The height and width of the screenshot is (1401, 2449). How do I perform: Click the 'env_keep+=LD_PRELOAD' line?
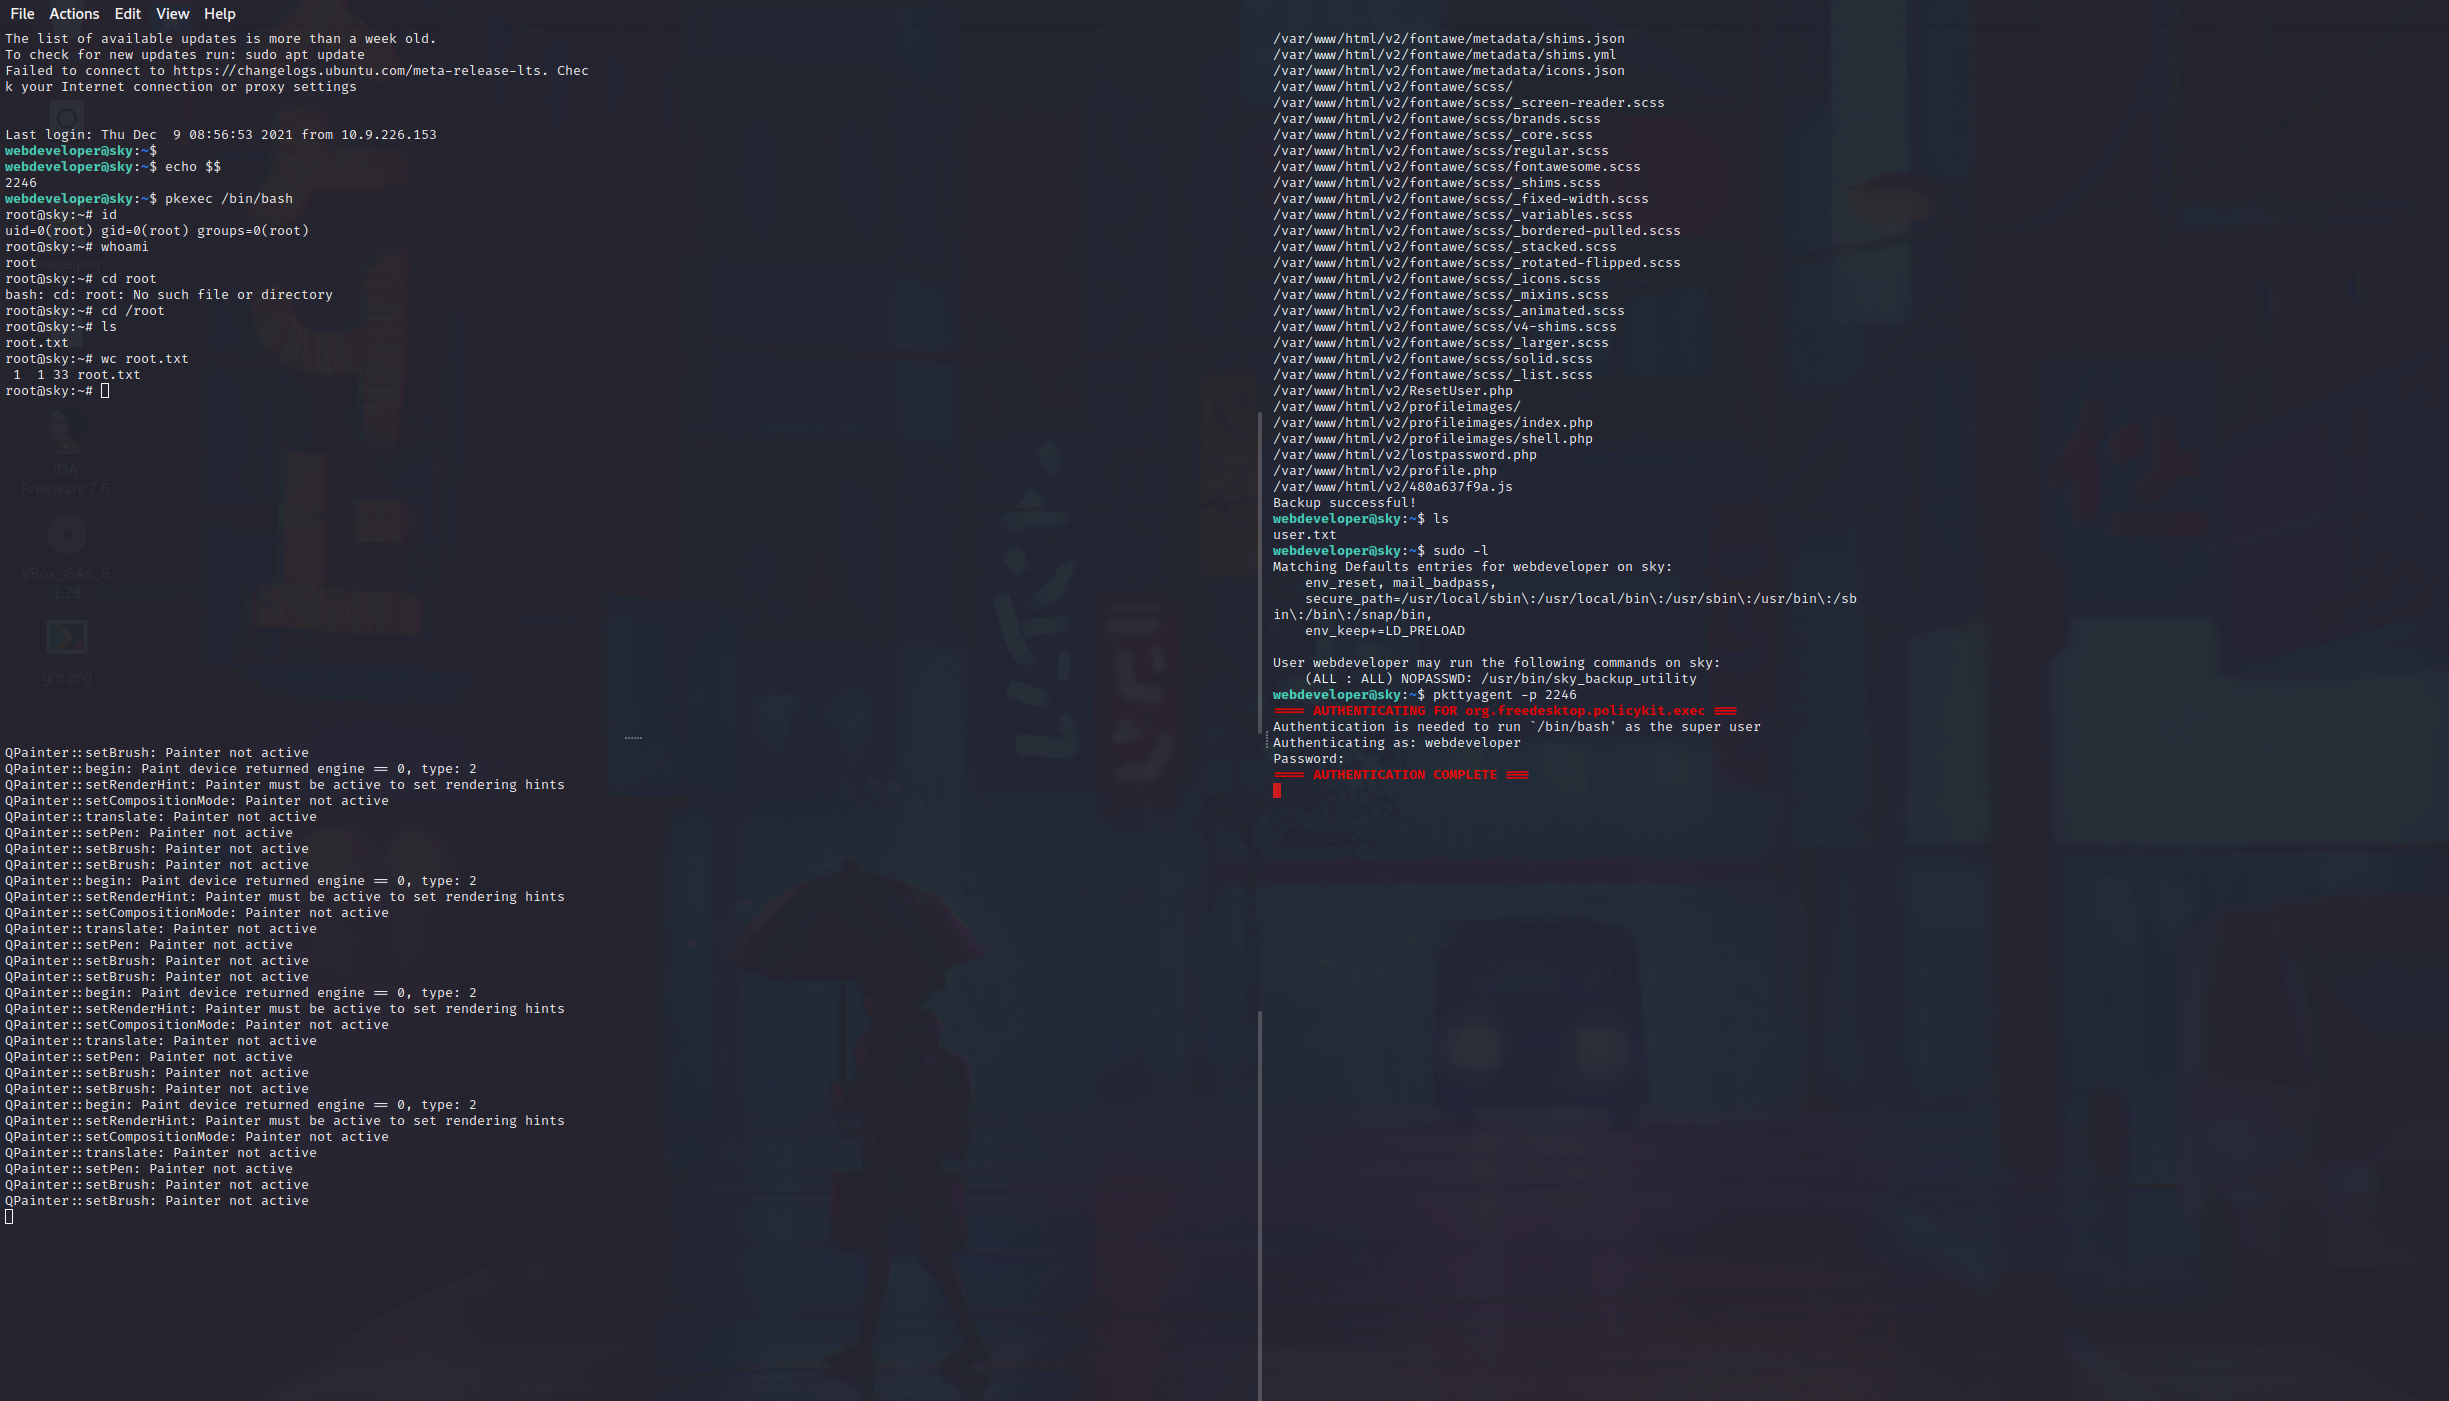[x=1385, y=631]
